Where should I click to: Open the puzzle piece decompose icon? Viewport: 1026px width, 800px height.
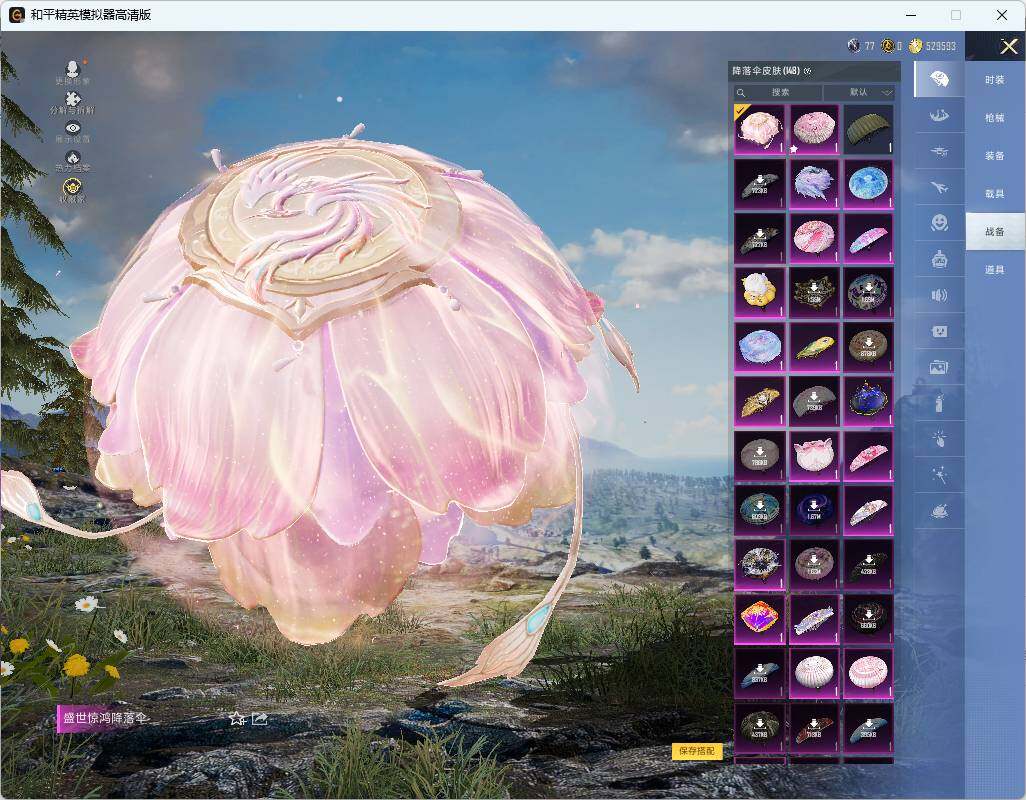click(x=73, y=99)
